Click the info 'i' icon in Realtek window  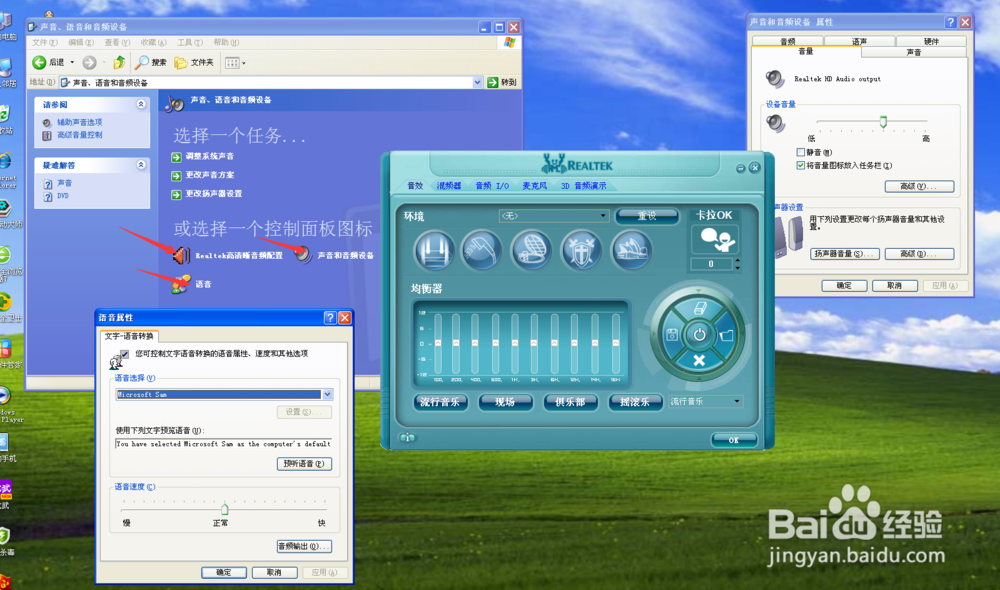tap(407, 438)
